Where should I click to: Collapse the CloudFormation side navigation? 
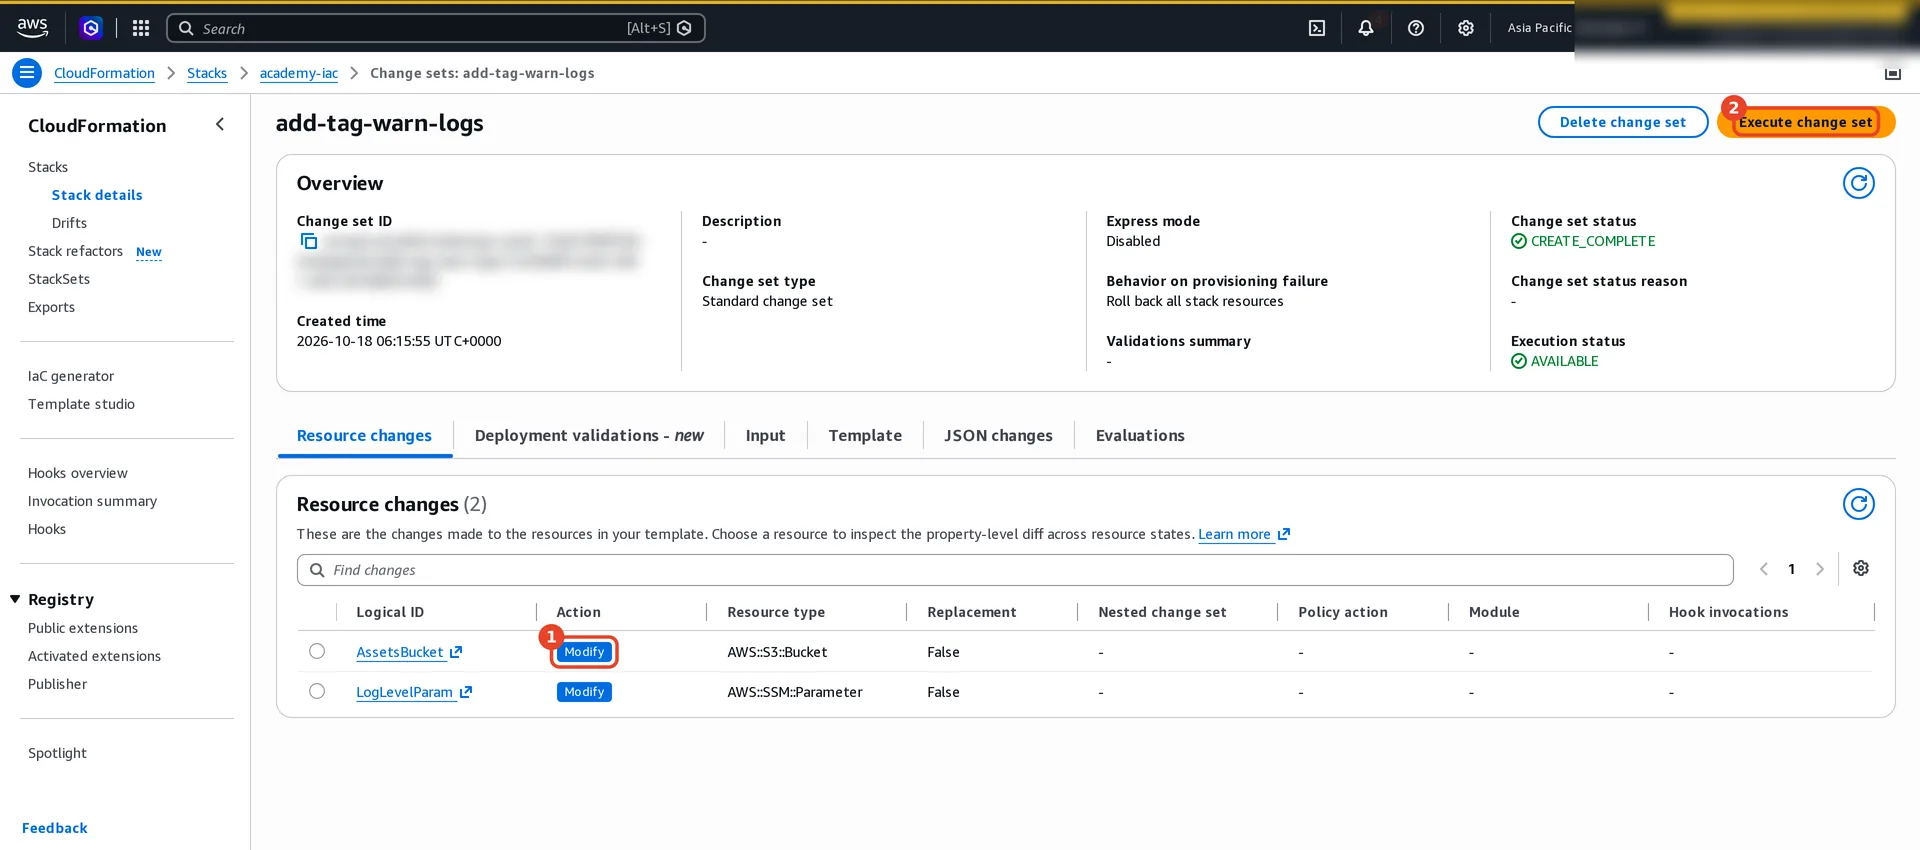click(220, 124)
